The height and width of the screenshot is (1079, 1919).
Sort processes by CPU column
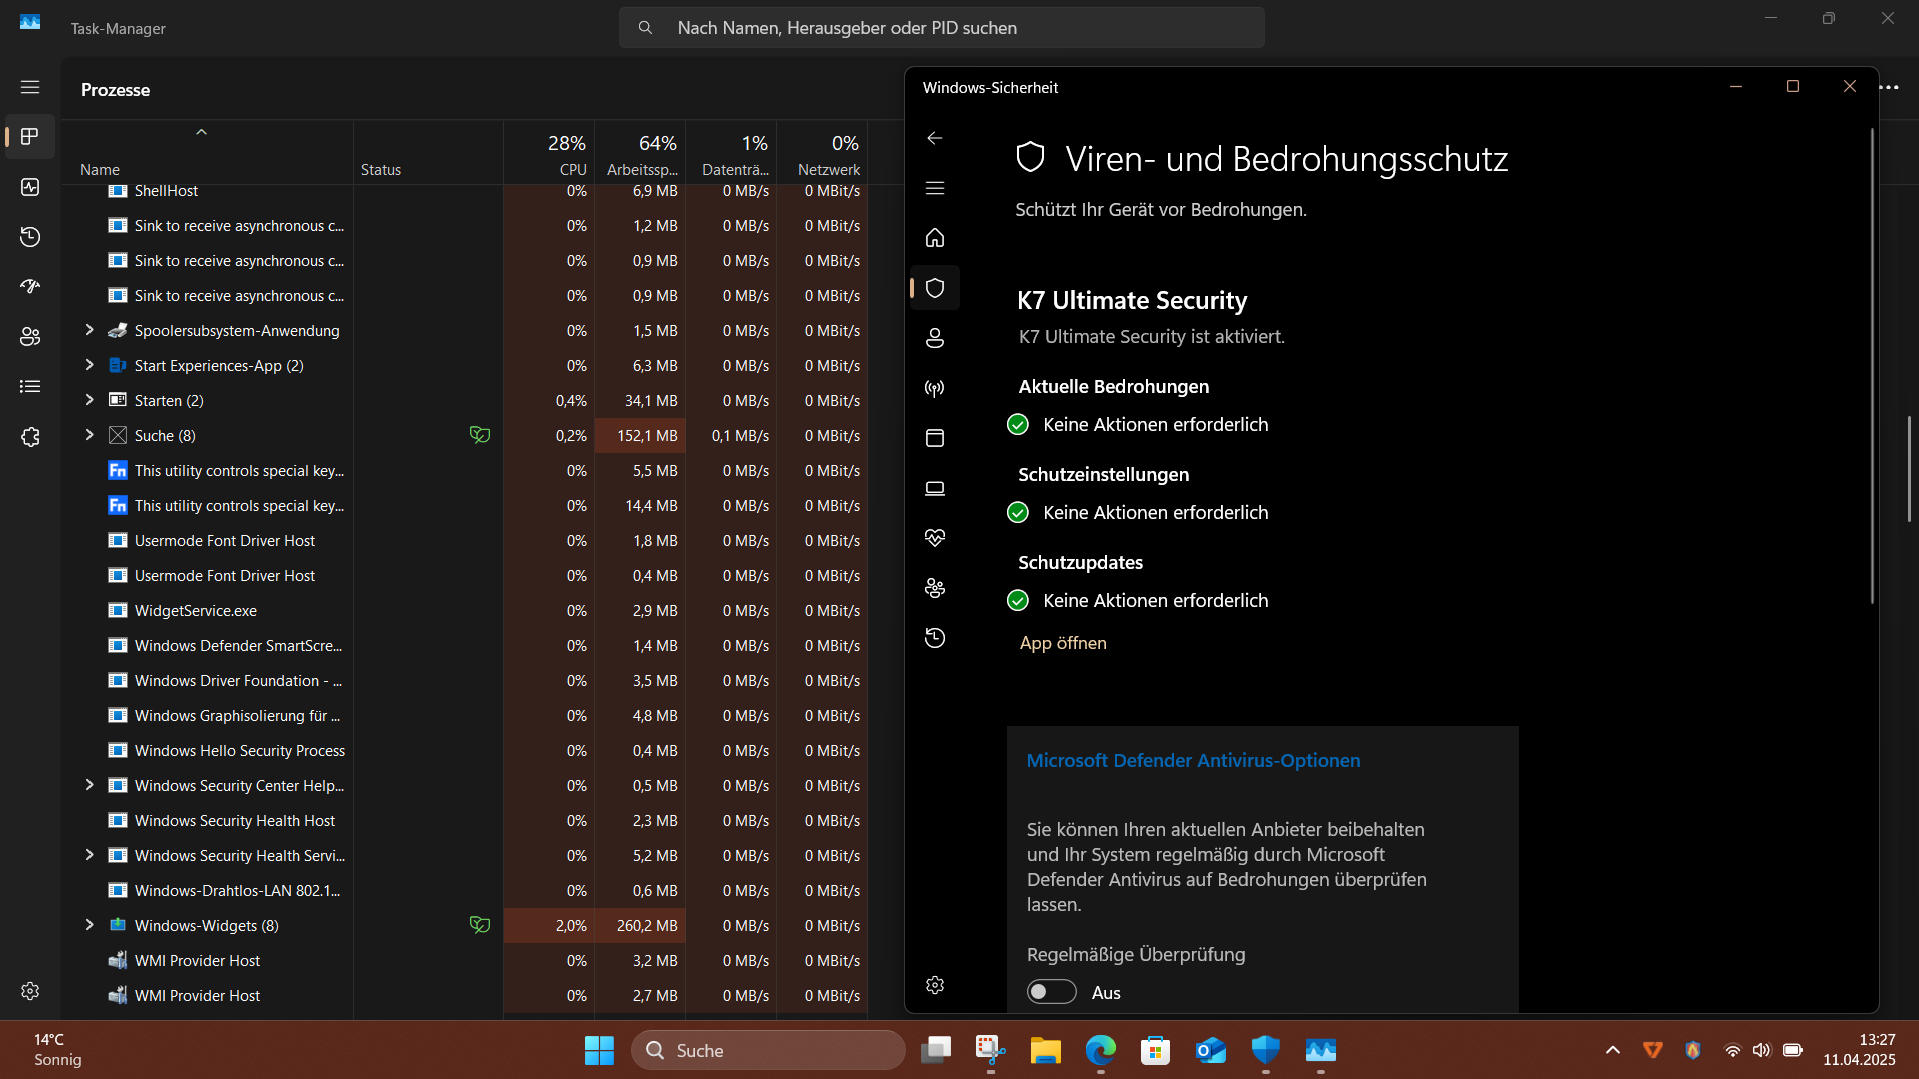(x=549, y=152)
